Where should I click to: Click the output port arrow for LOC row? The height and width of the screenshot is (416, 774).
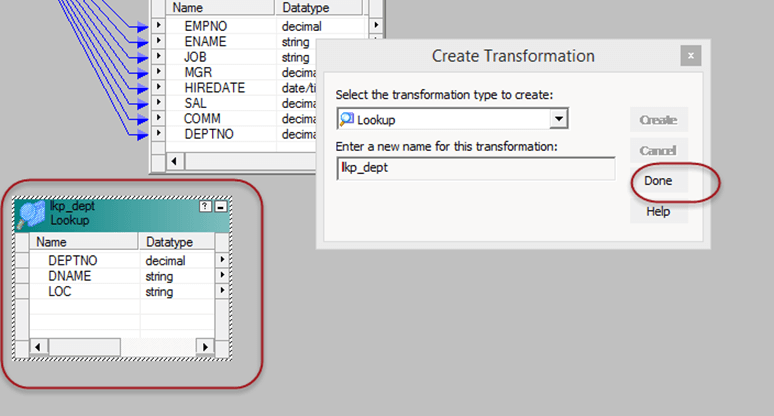221,292
